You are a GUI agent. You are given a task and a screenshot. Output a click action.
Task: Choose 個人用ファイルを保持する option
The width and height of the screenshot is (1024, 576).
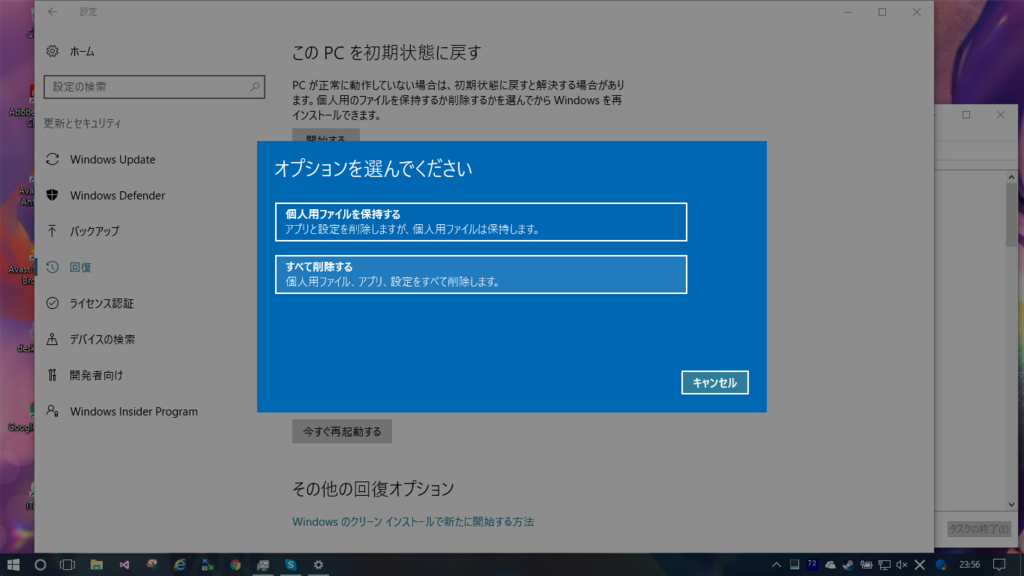pos(481,221)
